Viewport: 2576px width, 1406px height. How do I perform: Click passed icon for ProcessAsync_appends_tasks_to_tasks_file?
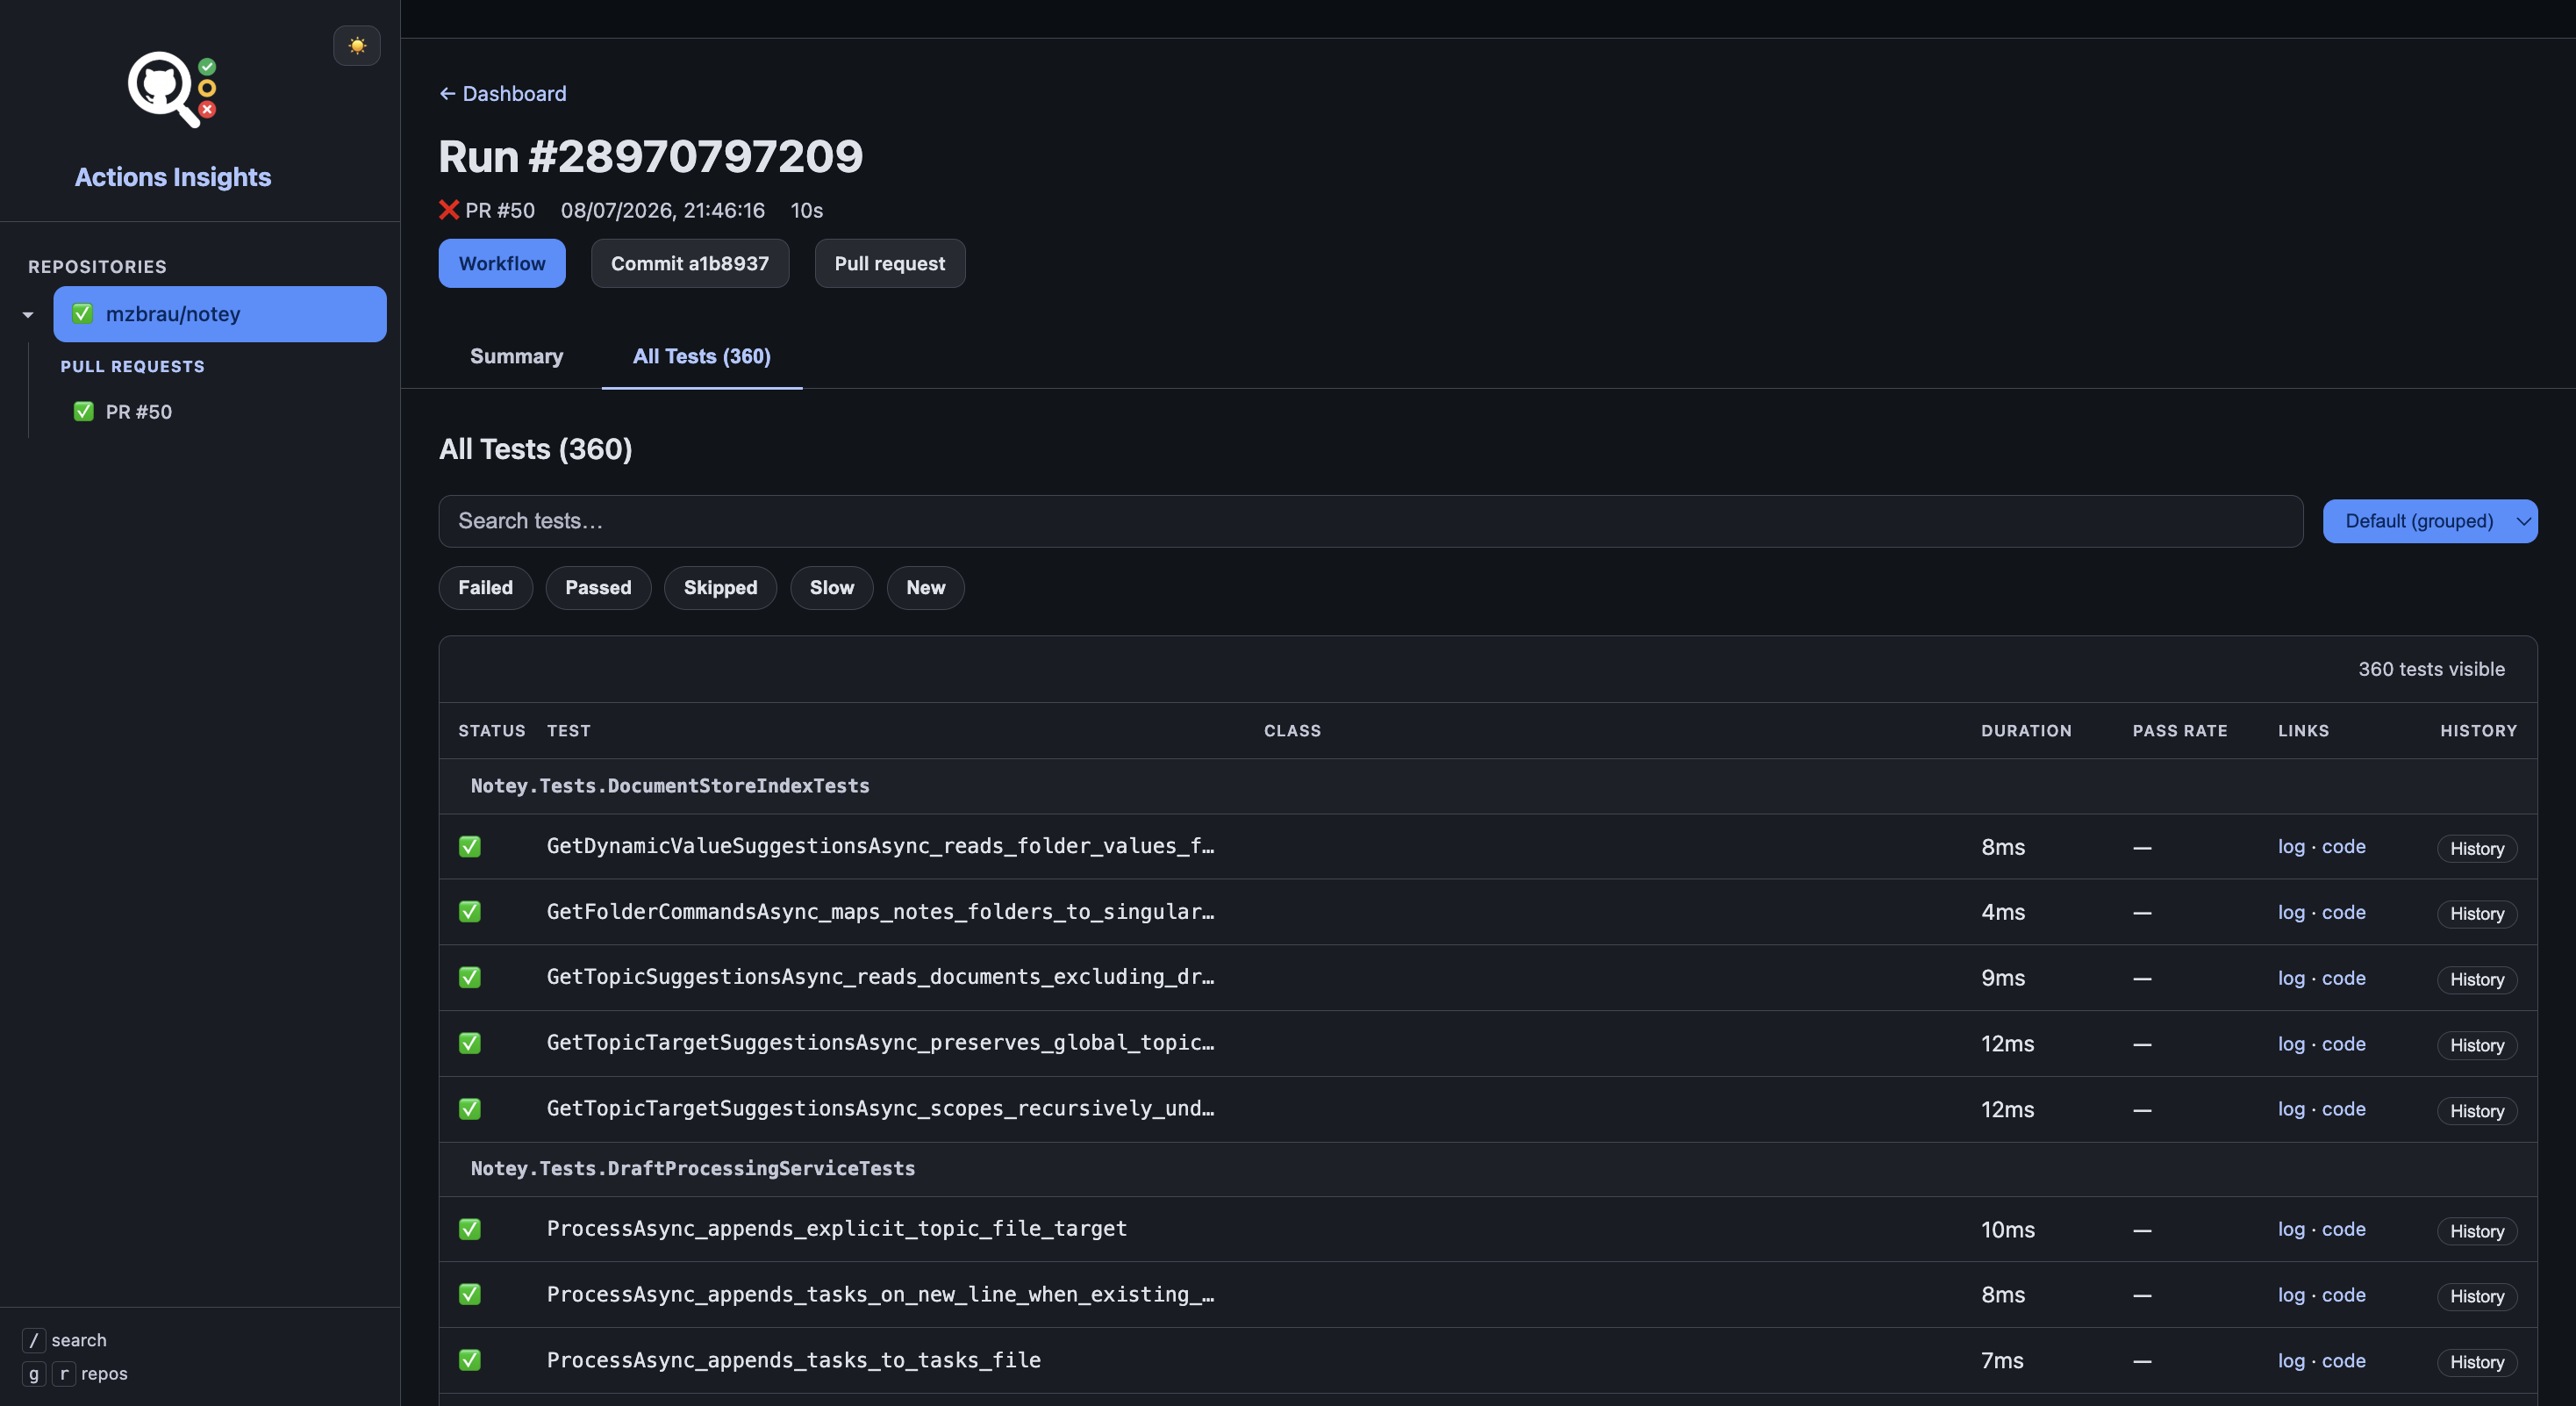[x=470, y=1360]
